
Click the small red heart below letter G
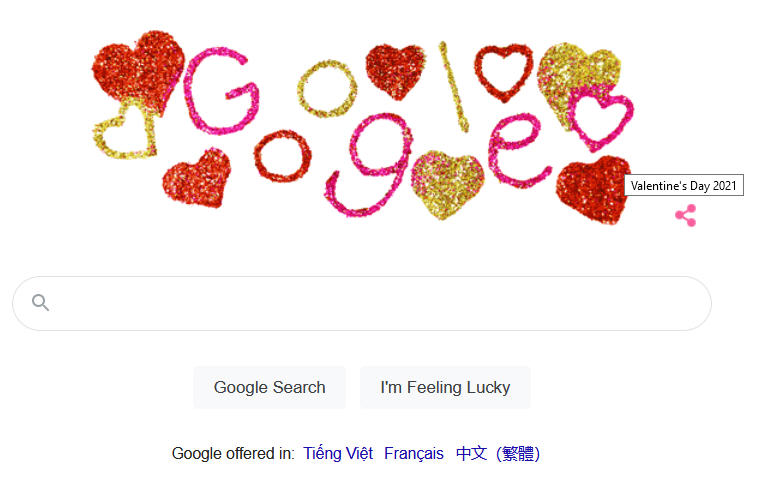(x=197, y=178)
